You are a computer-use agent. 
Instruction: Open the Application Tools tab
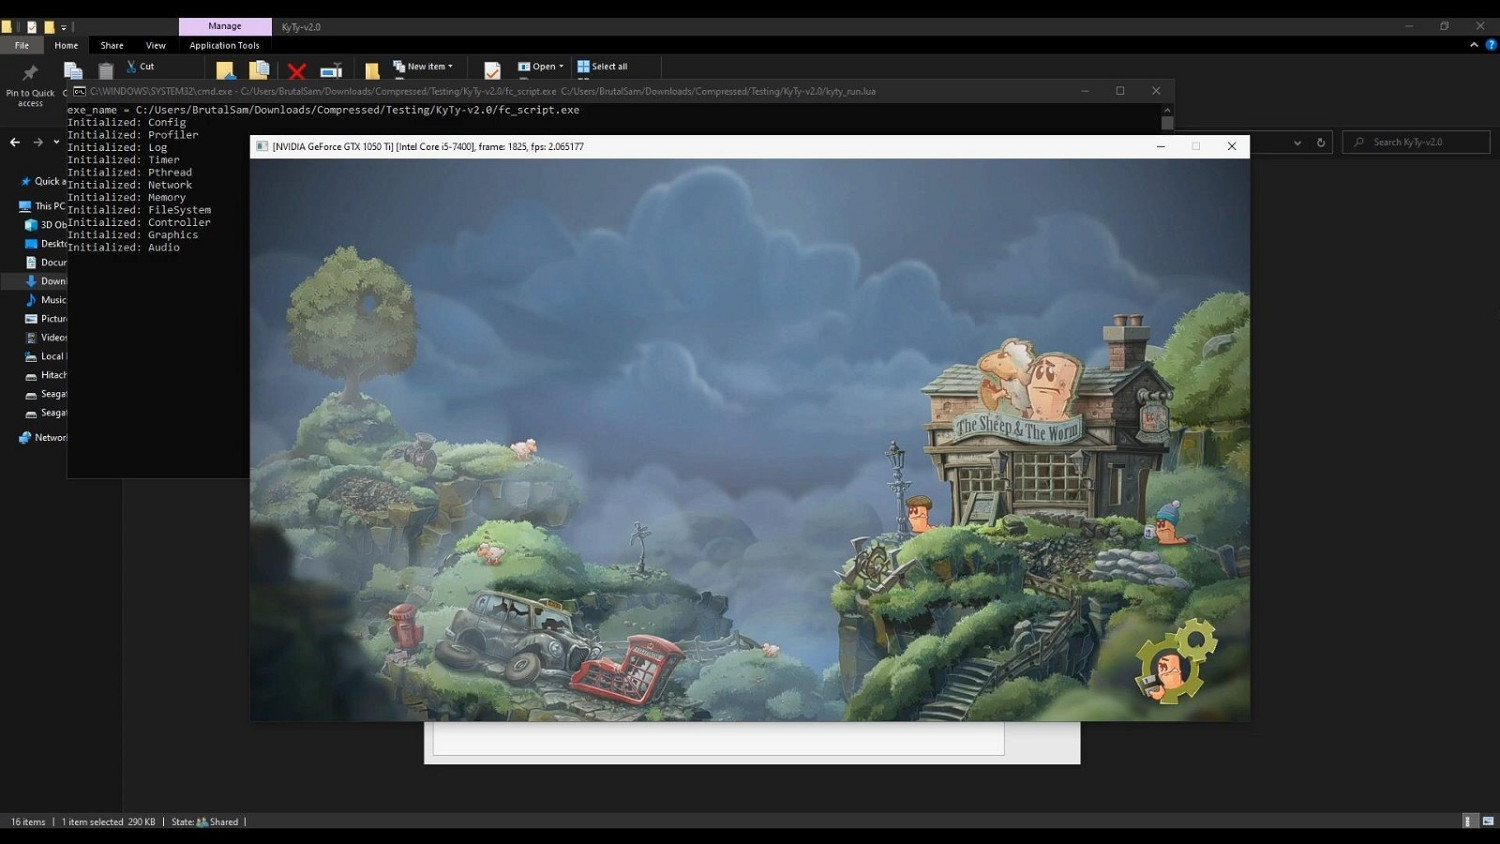[x=224, y=45]
